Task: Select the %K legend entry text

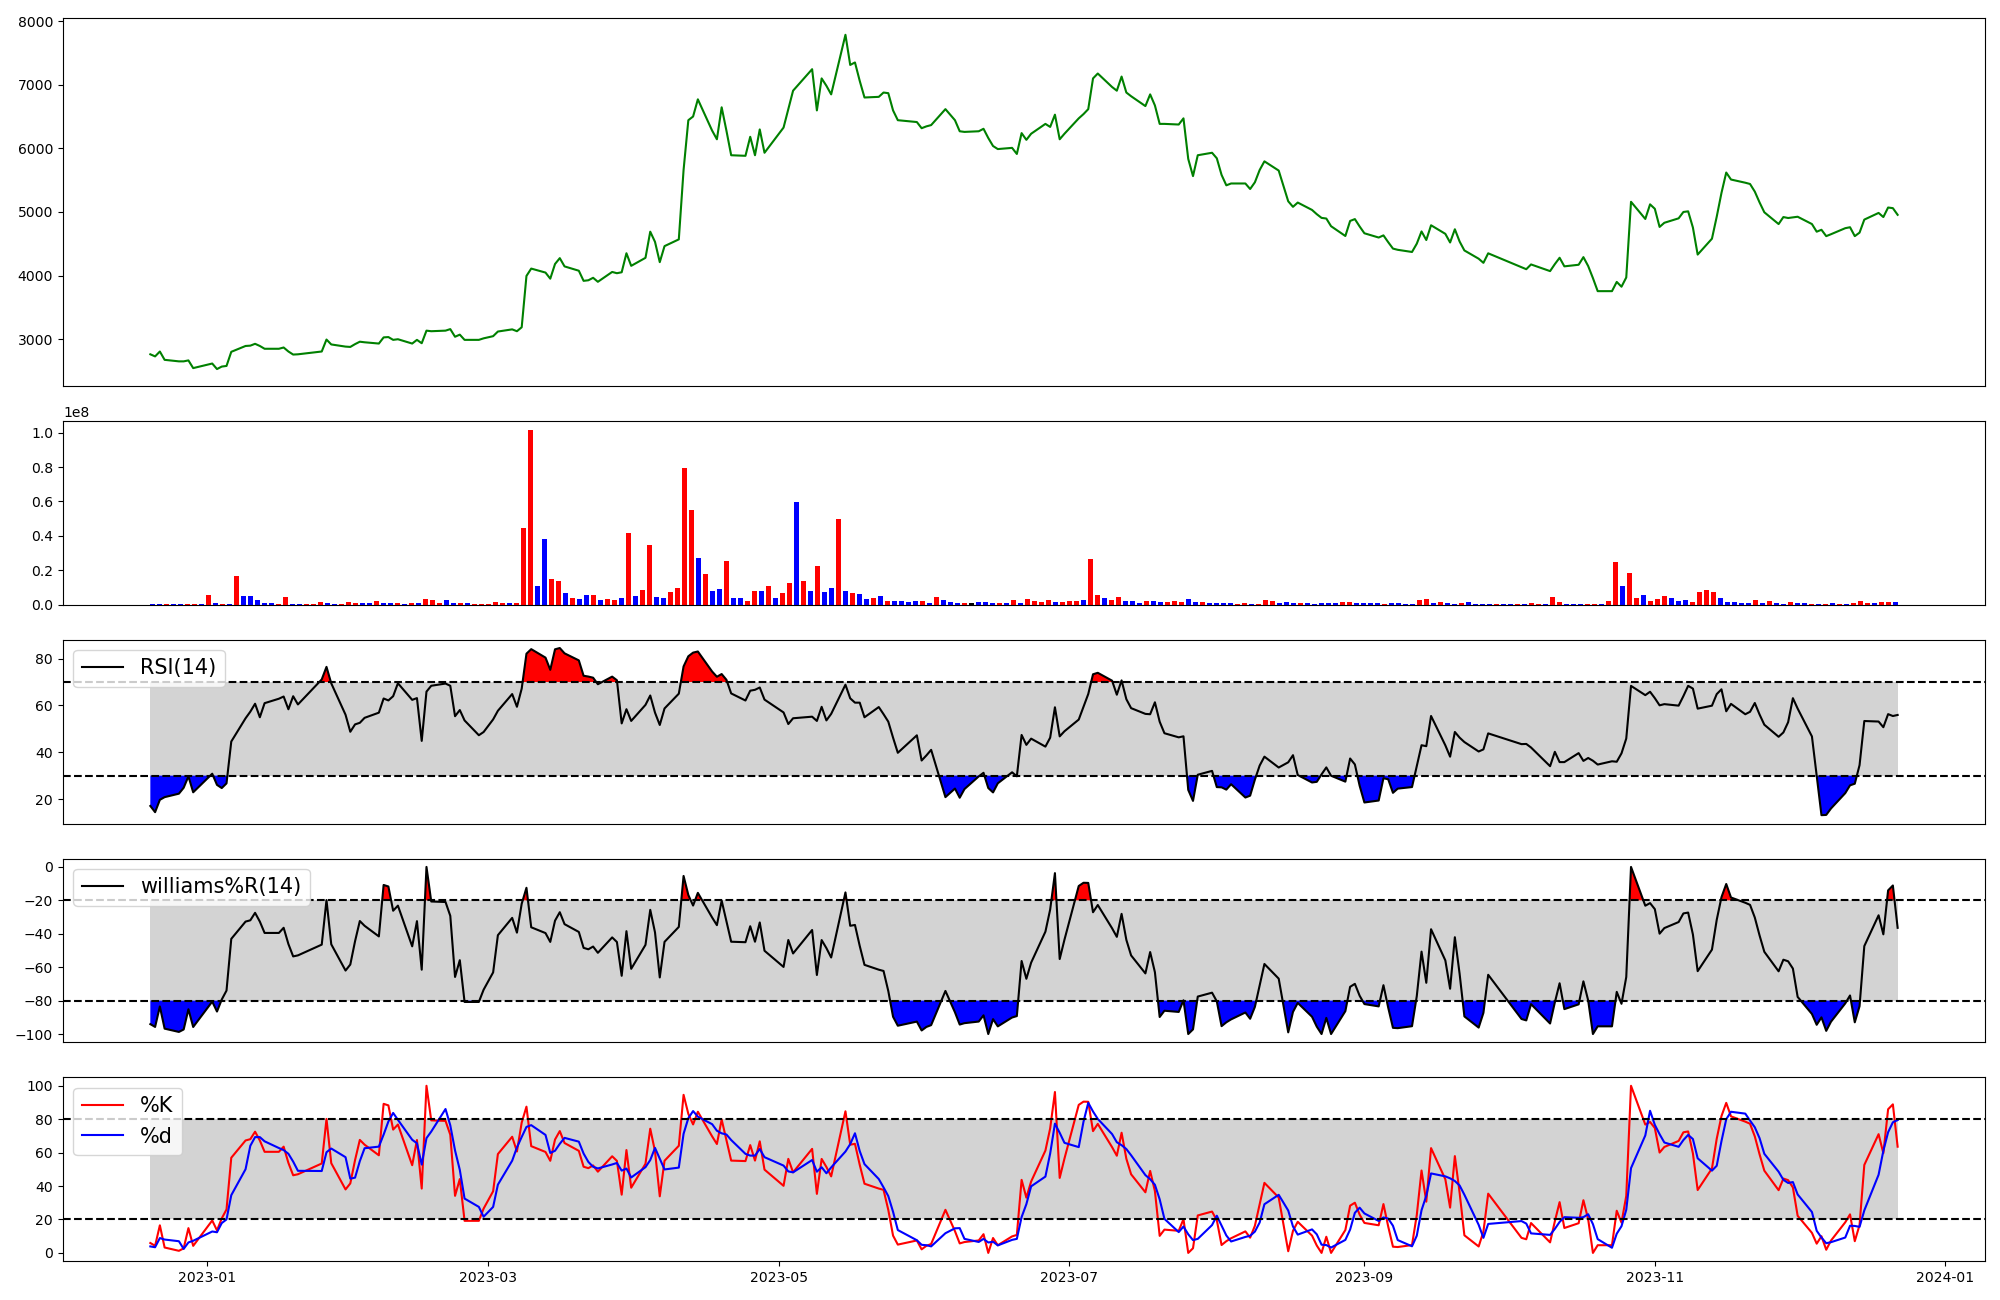Action: point(156,1105)
